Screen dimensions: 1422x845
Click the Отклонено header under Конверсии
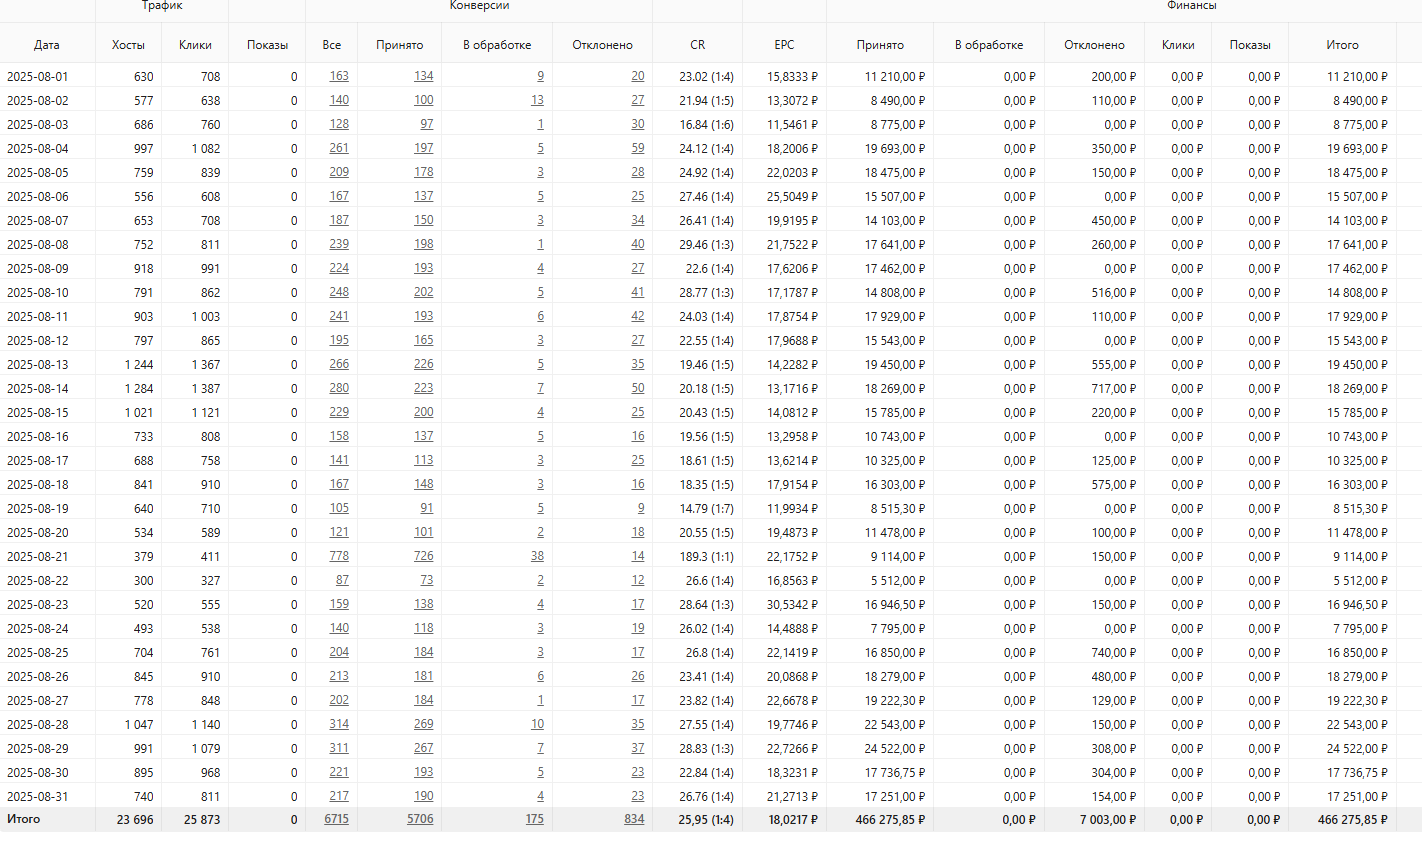602,45
